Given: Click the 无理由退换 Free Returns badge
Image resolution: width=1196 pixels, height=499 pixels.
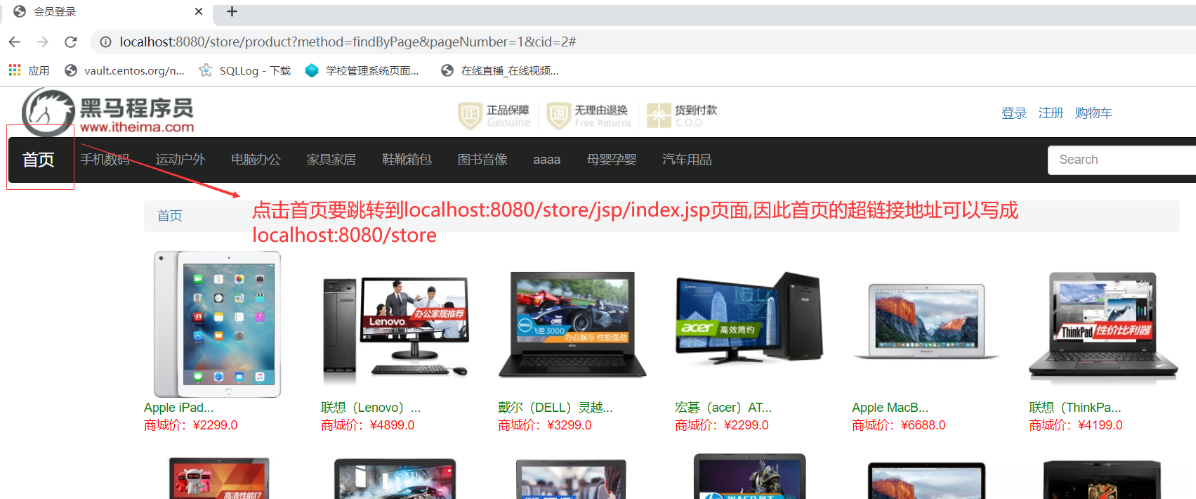Looking at the screenshot, I should click(589, 116).
